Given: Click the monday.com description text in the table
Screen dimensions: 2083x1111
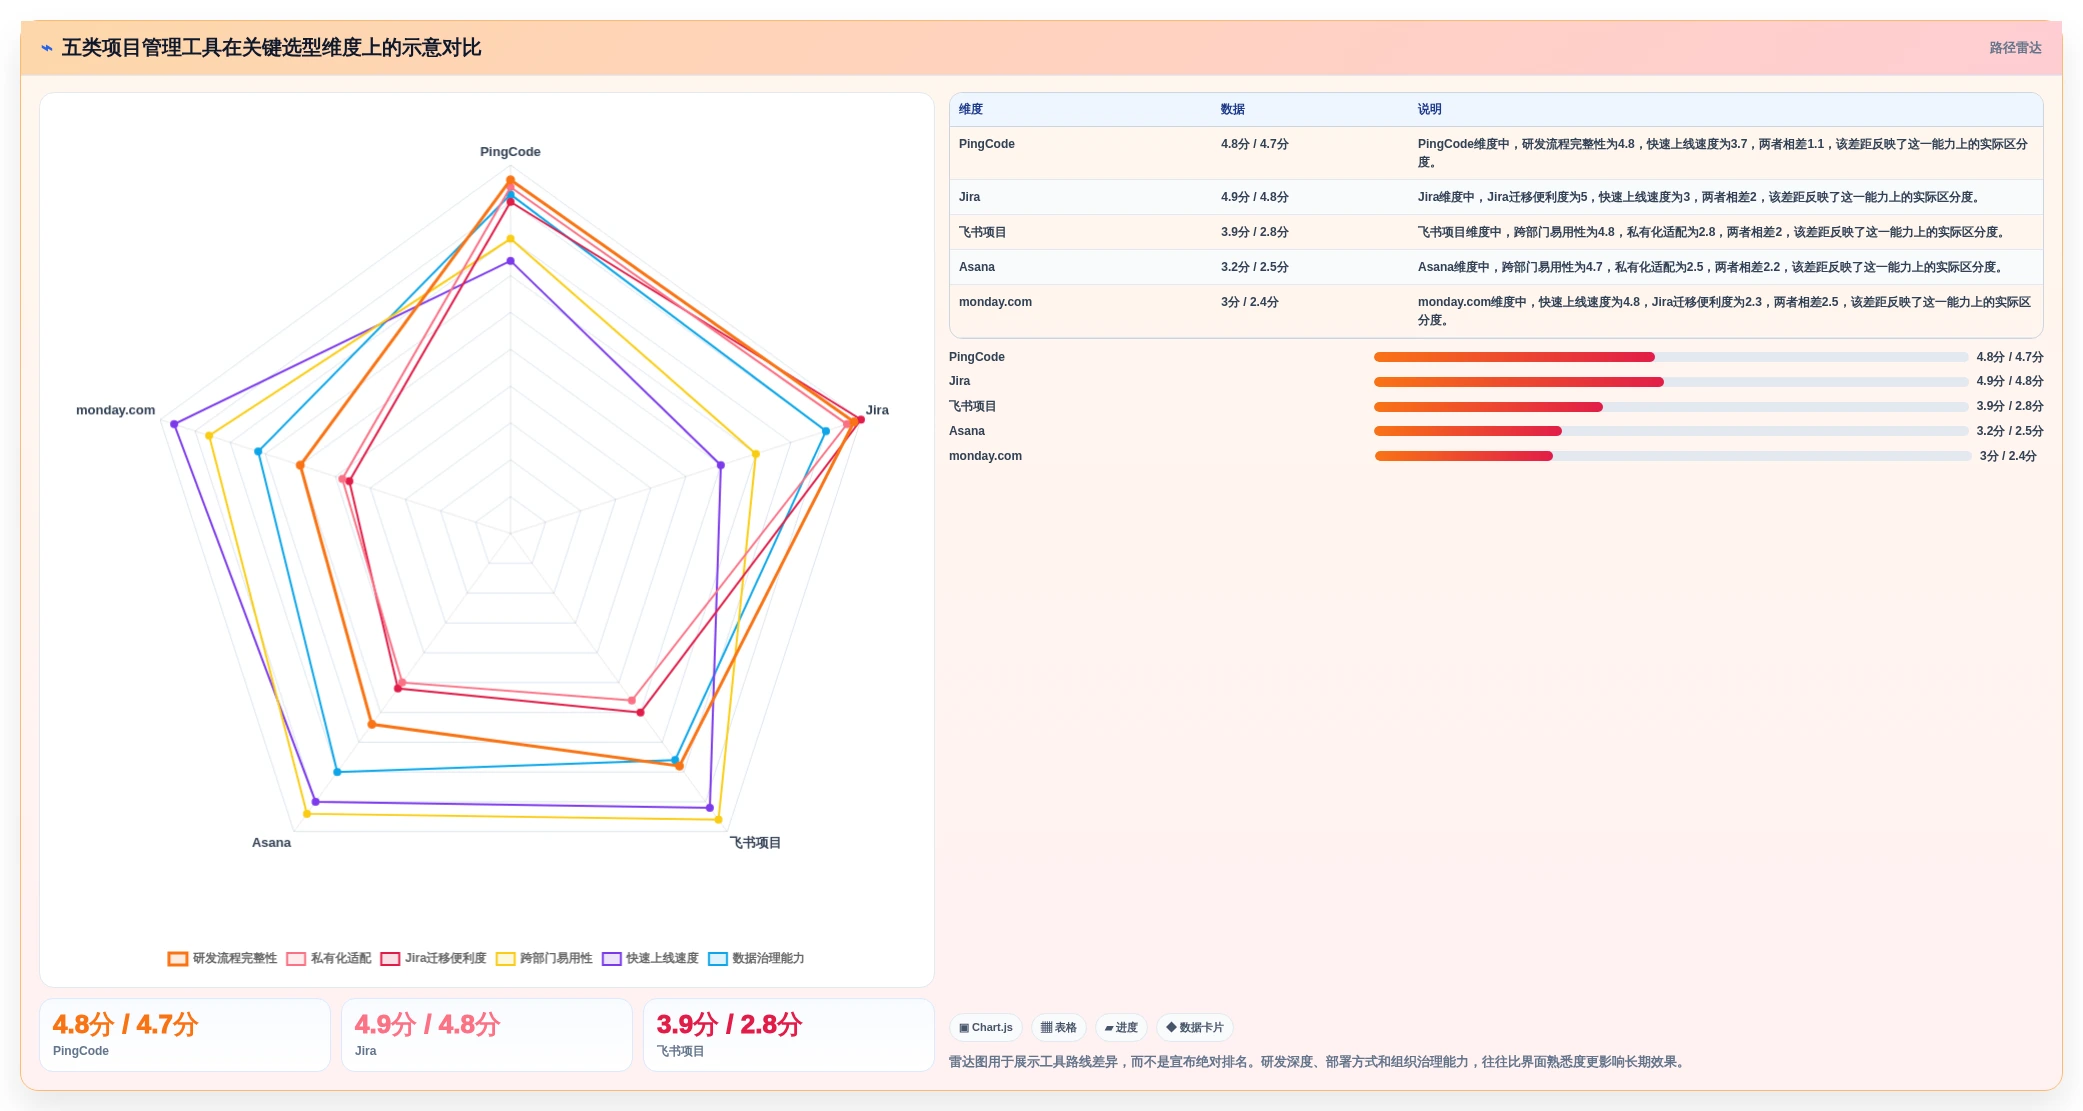Looking at the screenshot, I should [x=1724, y=311].
